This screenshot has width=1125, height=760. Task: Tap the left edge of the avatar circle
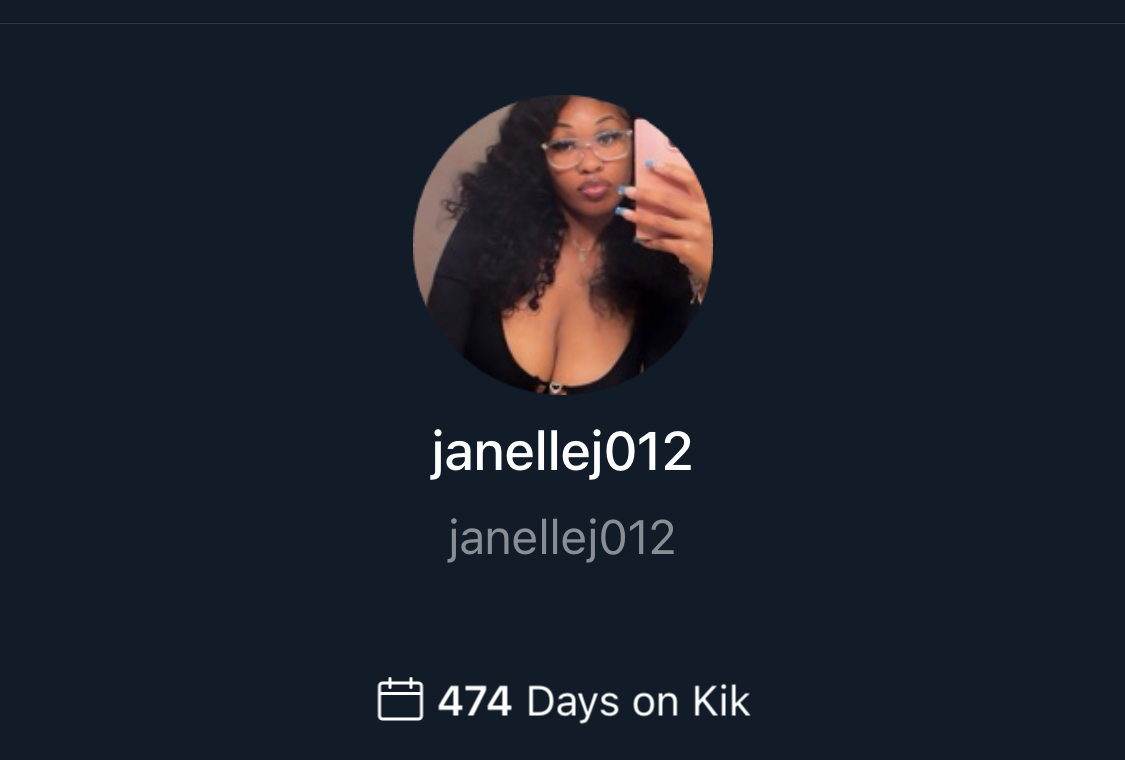coord(415,245)
